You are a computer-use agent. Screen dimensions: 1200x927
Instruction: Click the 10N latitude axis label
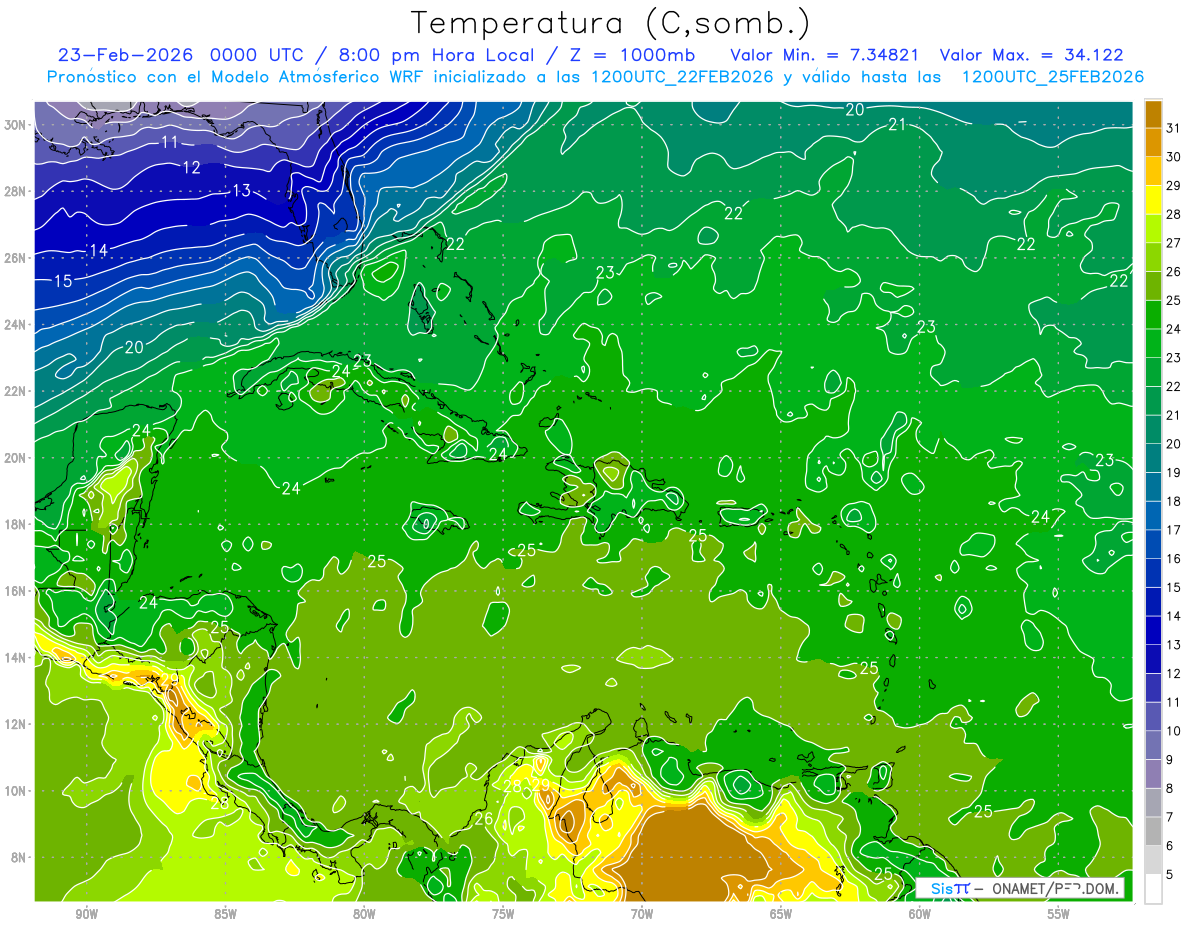click(x=17, y=790)
